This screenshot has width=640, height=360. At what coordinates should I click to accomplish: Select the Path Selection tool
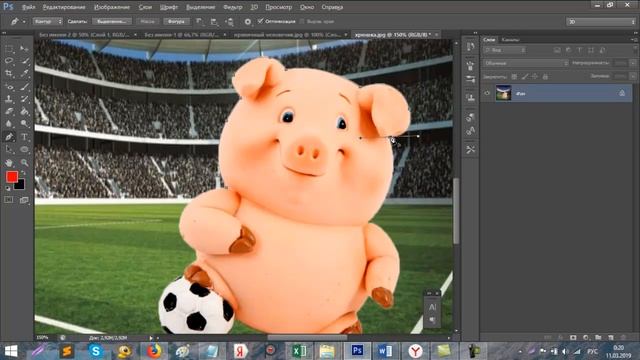pyautogui.click(x=9, y=149)
